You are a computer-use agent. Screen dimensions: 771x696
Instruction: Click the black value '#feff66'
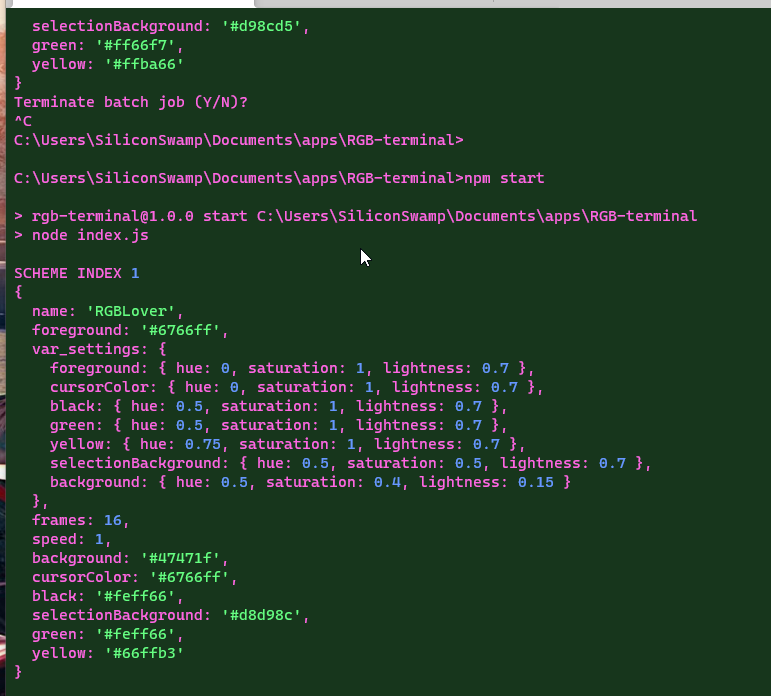(135, 596)
